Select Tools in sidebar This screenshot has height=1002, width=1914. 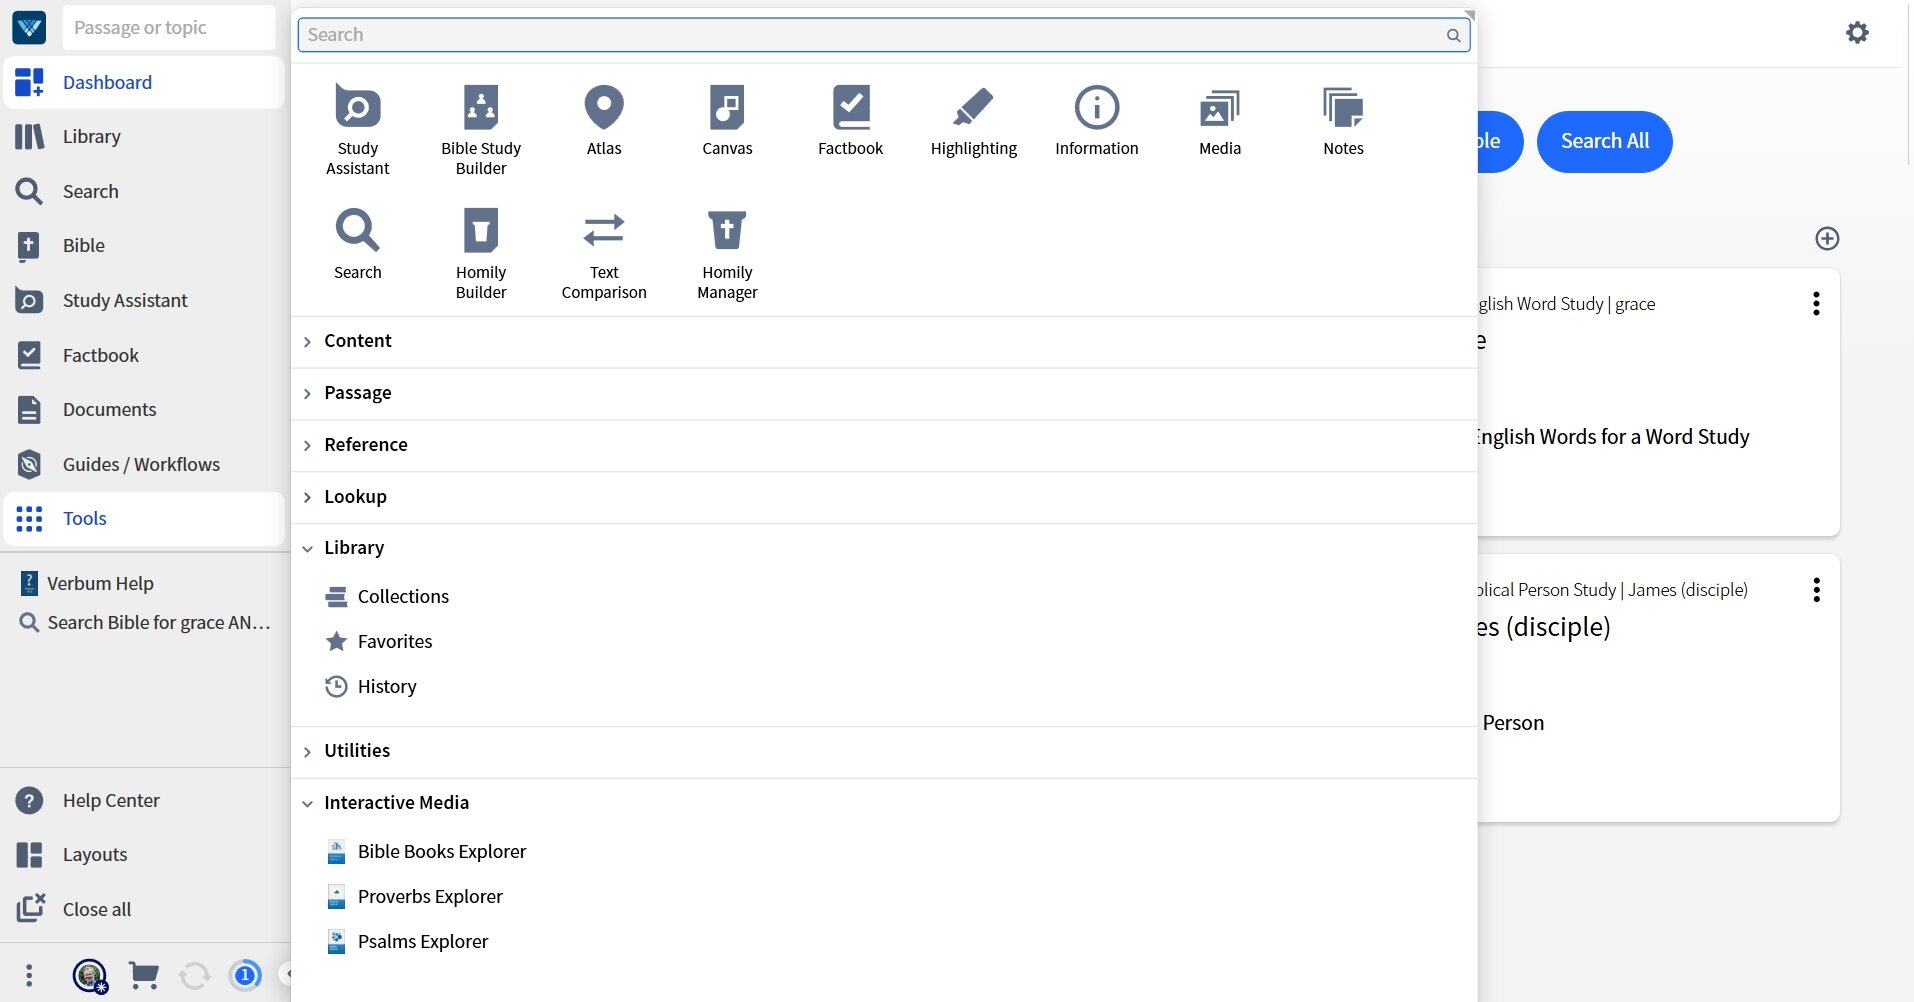click(144, 518)
